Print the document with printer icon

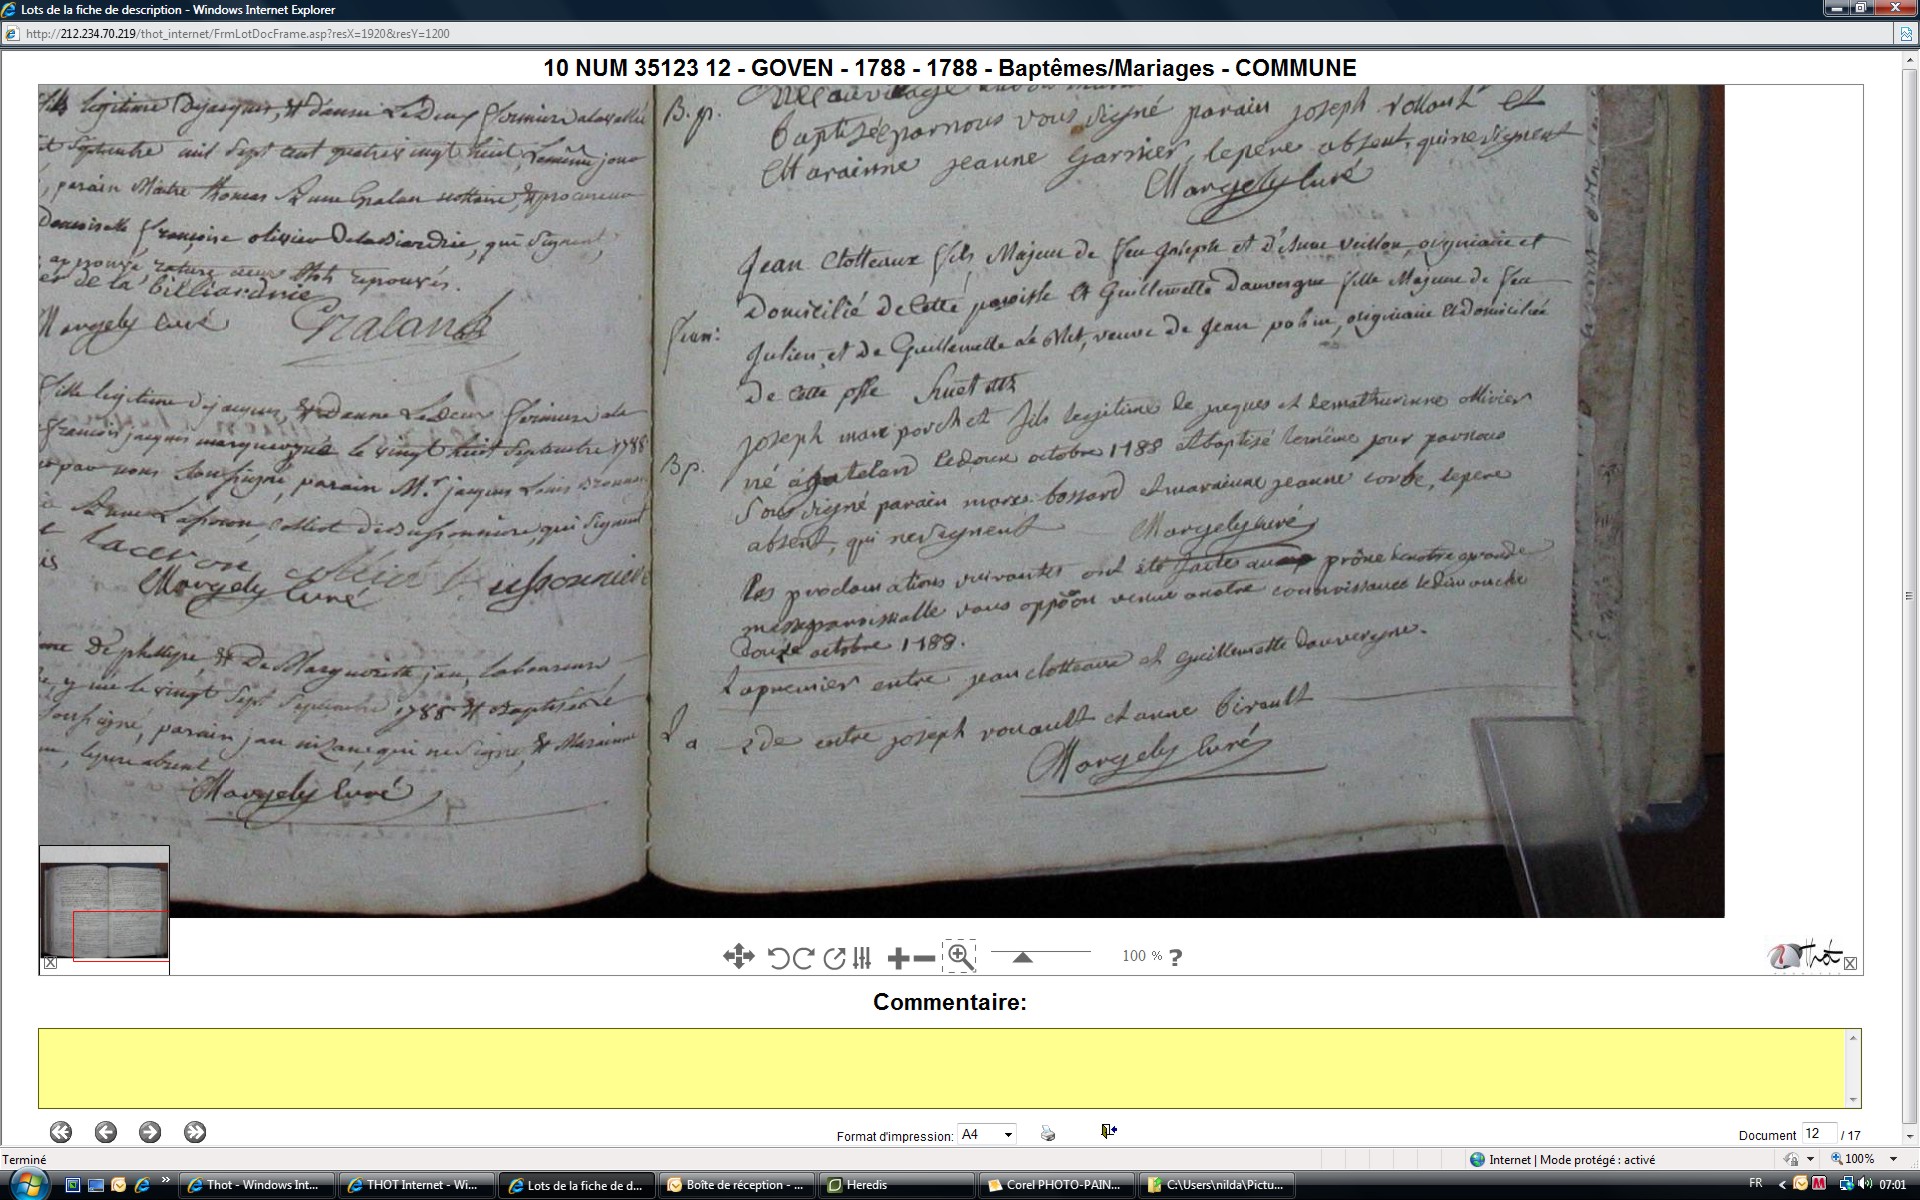tap(1048, 1133)
